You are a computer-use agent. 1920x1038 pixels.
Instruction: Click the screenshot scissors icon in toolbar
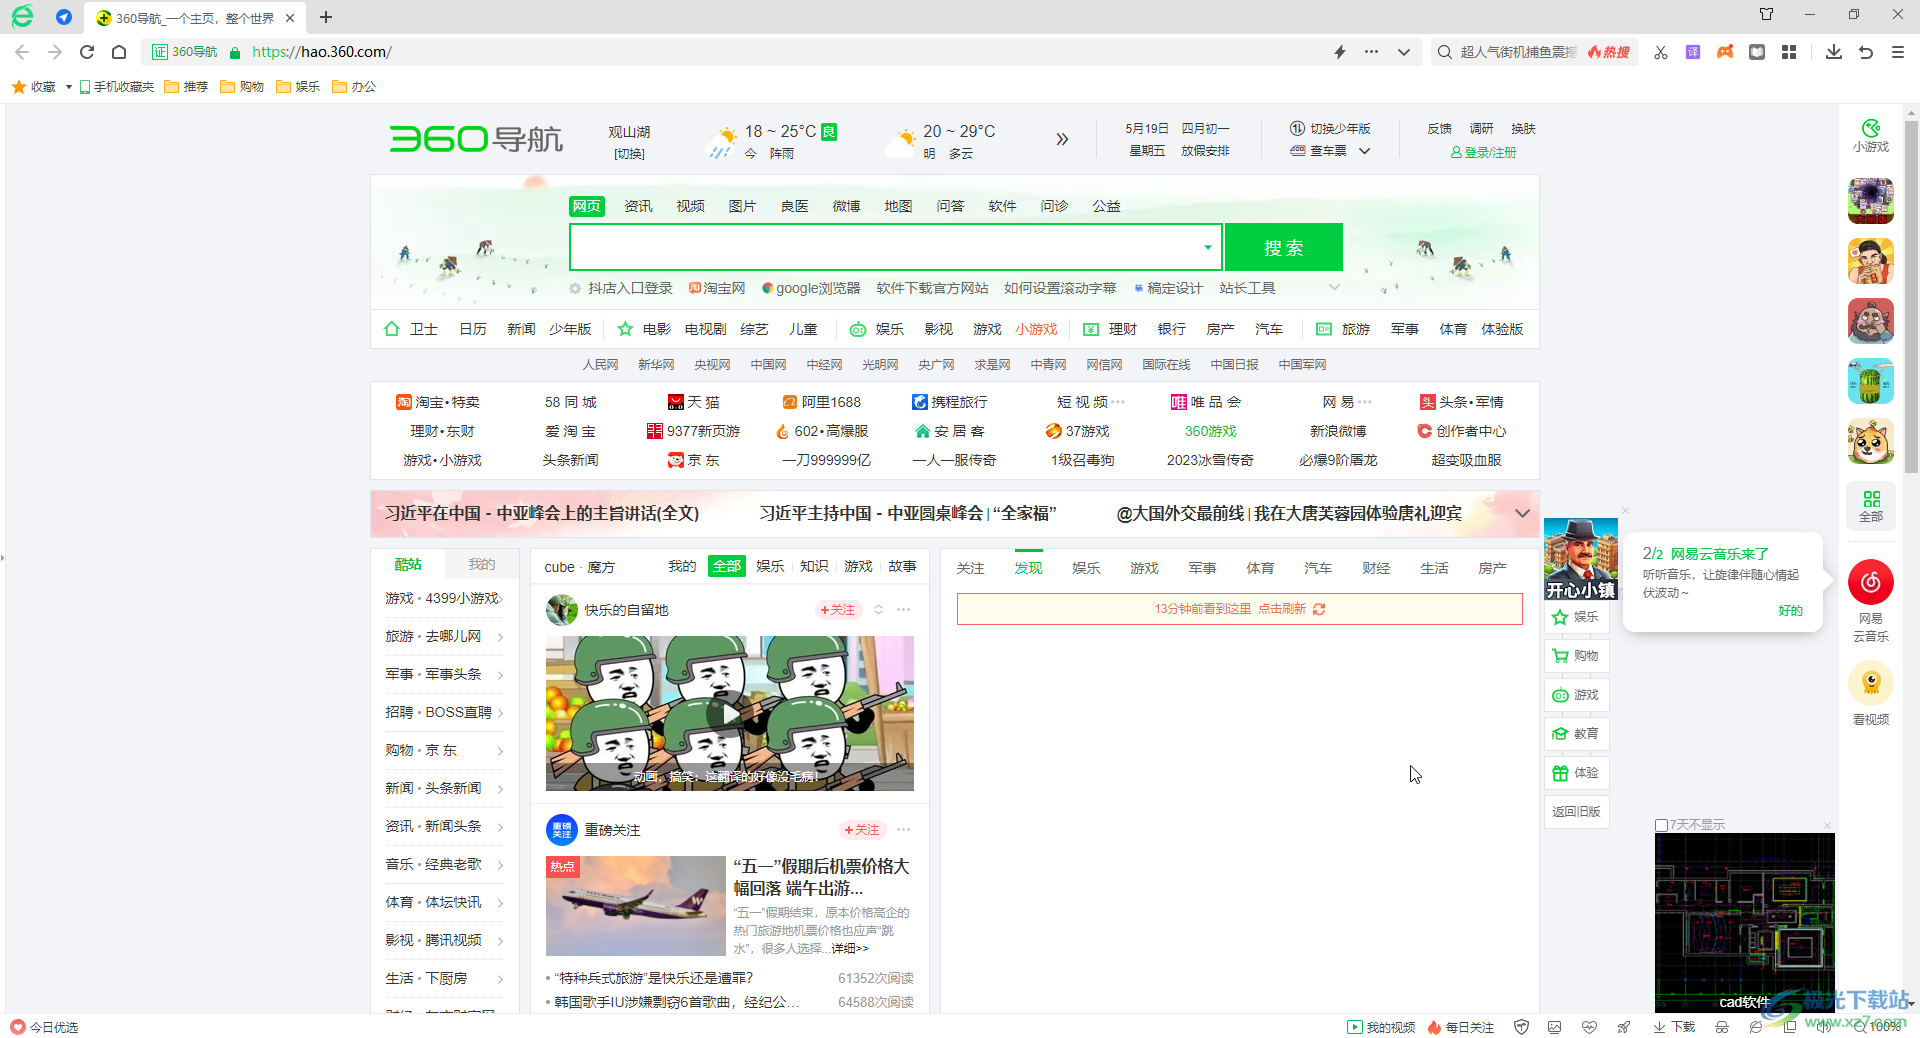pos(1661,52)
